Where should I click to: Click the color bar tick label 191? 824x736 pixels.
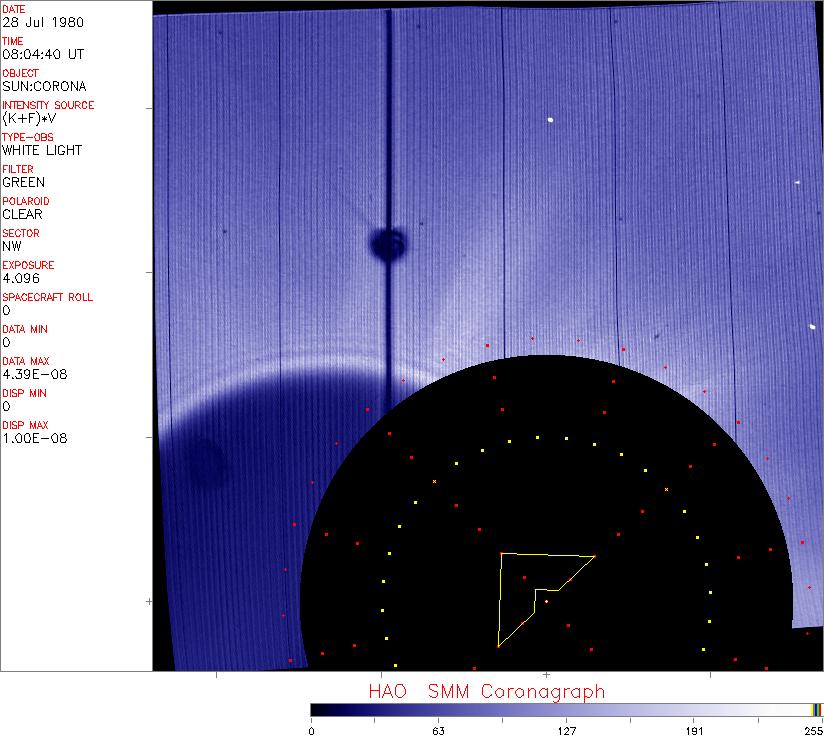694,731
